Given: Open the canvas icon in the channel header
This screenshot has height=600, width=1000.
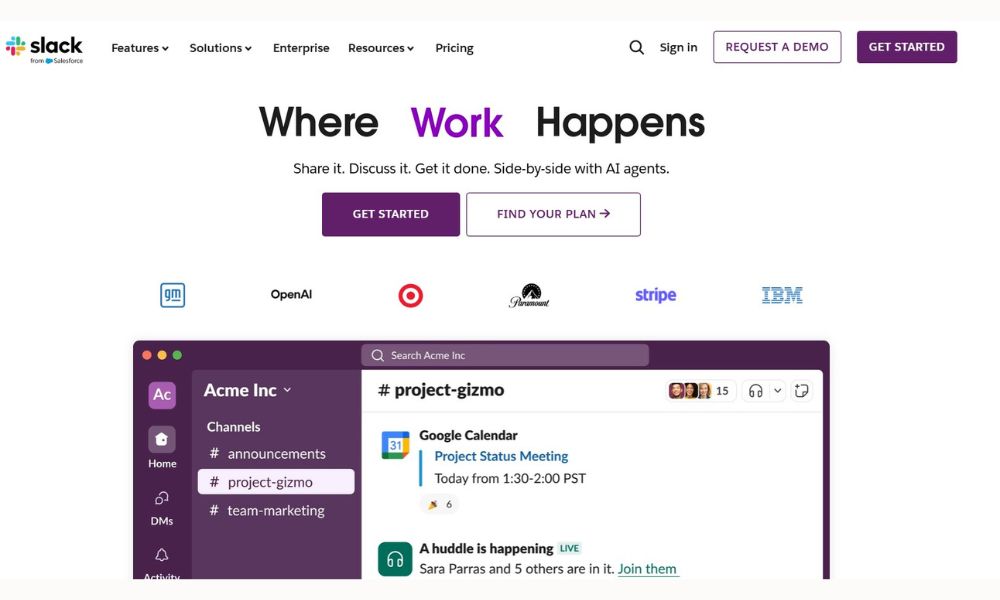Looking at the screenshot, I should click(801, 391).
